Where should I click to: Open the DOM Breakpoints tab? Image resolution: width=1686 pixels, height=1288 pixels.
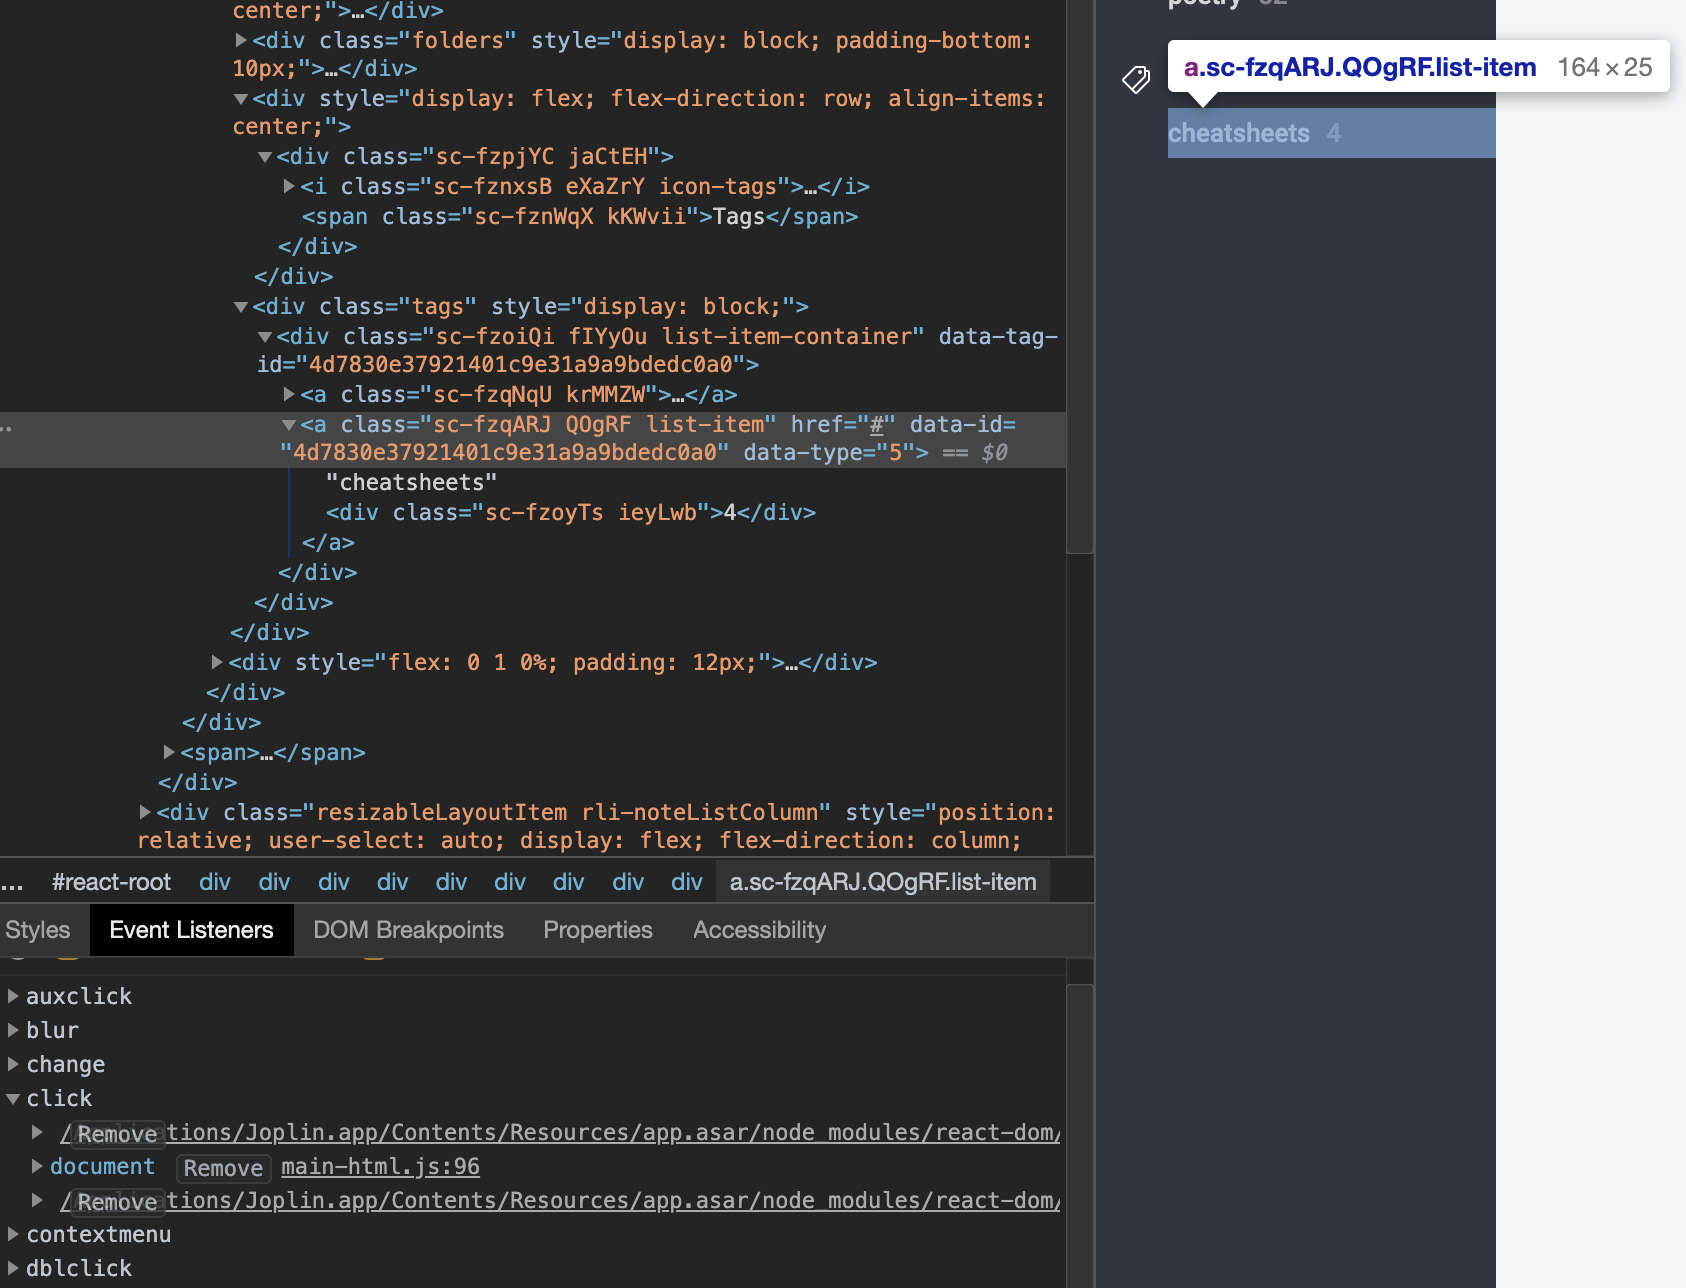408,929
